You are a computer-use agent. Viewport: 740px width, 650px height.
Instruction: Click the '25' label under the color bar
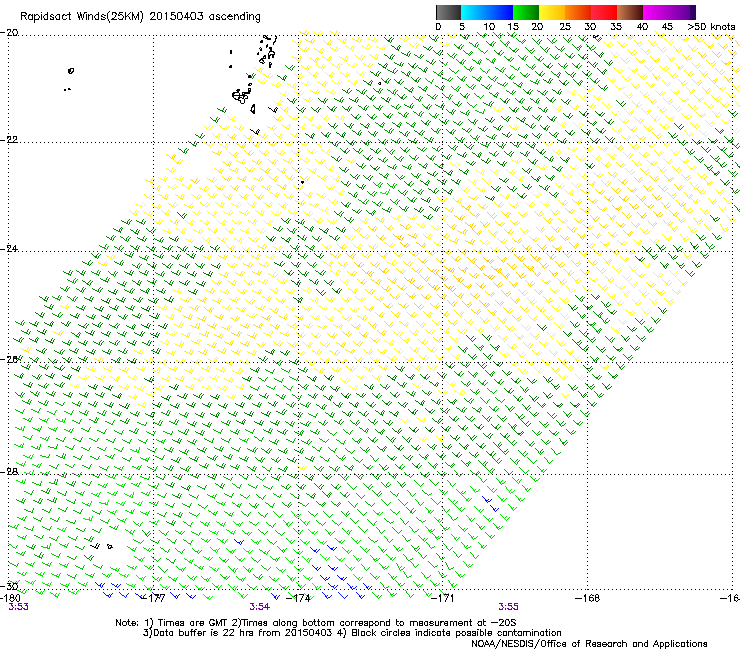click(565, 27)
